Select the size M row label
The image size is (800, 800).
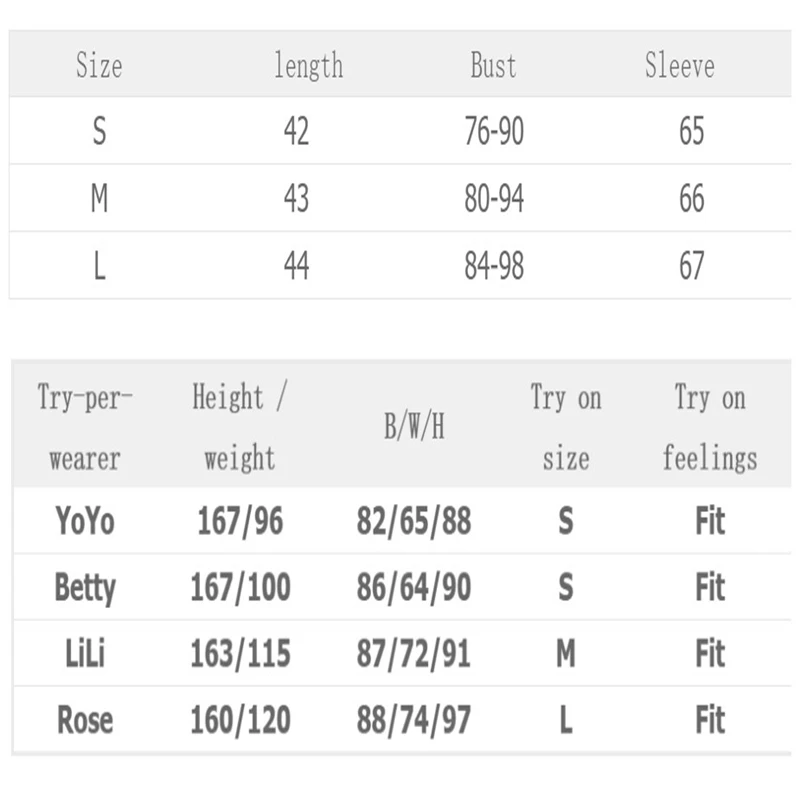click(99, 199)
